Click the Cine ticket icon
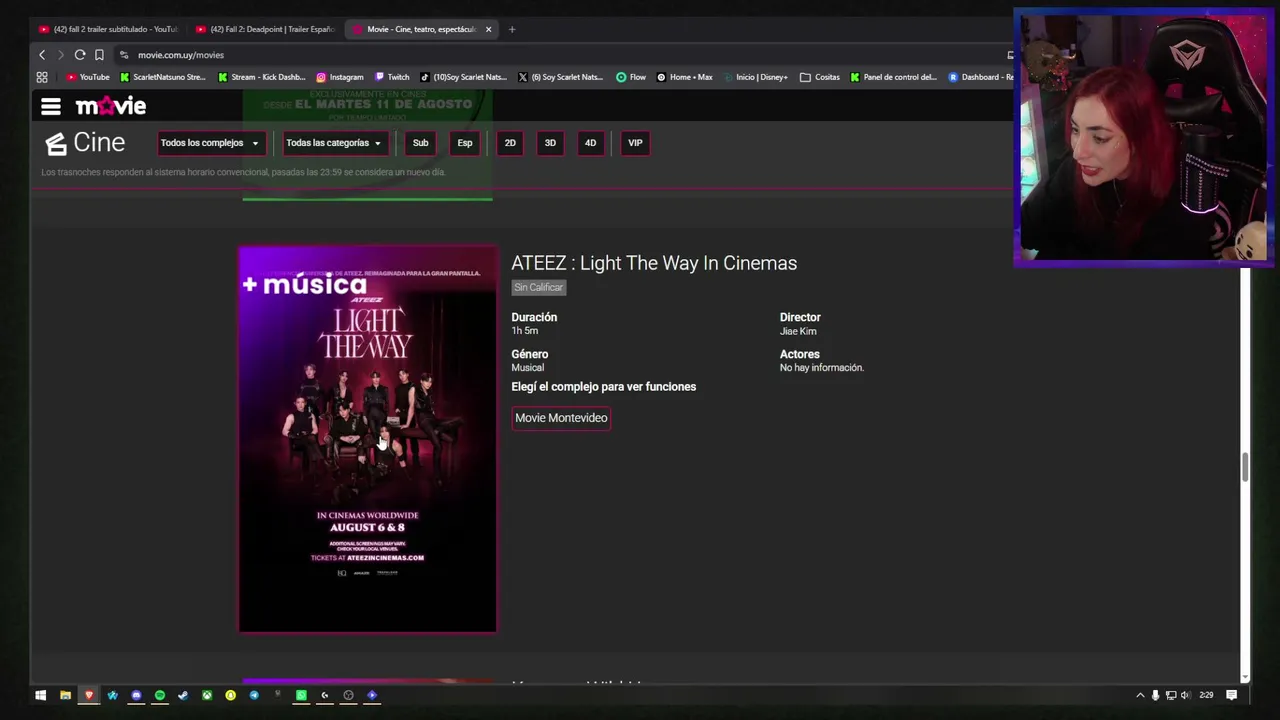Viewport: 1280px width, 720px height. [x=56, y=144]
